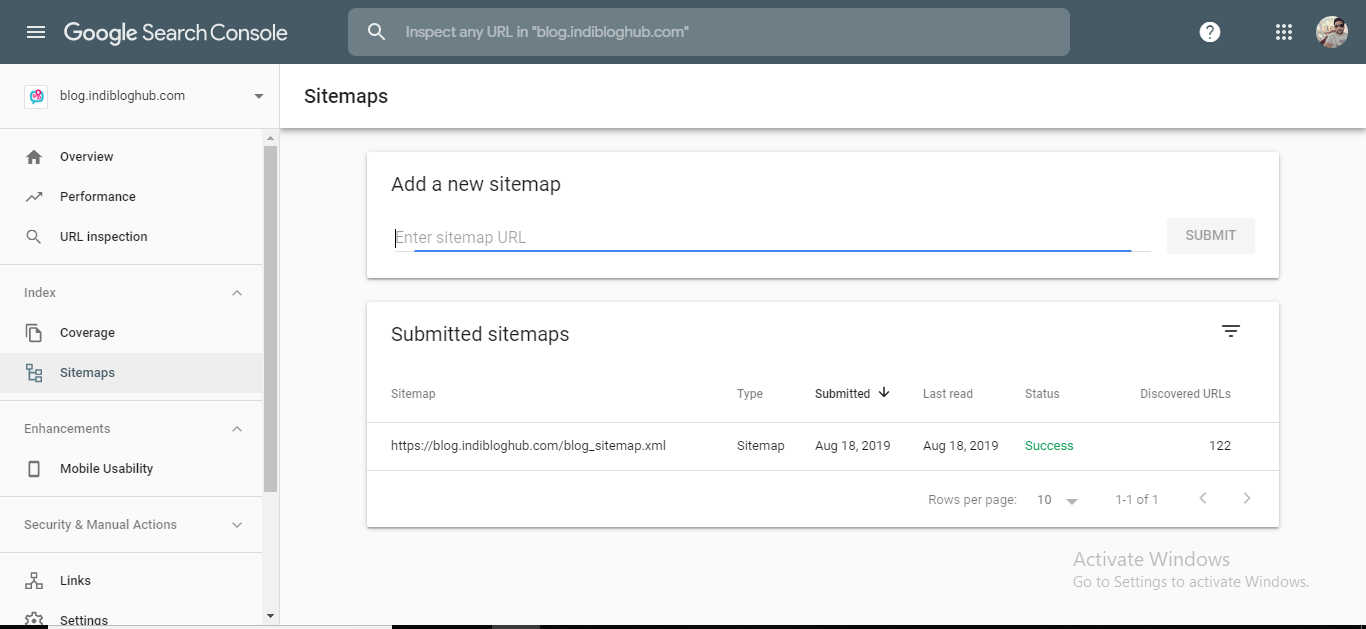Open the blog_sitemap.xml sitemap row
The height and width of the screenshot is (629, 1366).
pyautogui.click(x=823, y=446)
